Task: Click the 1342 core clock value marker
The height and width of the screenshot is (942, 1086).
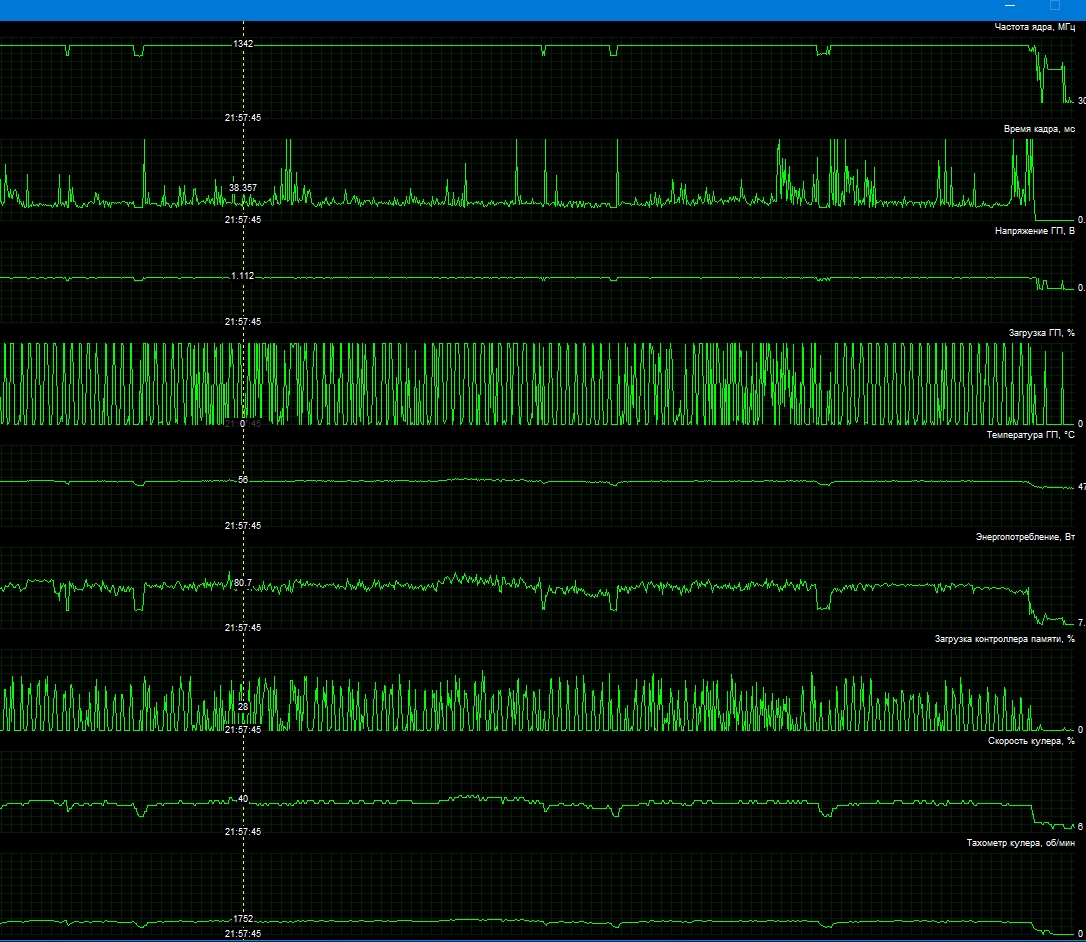Action: [243, 44]
